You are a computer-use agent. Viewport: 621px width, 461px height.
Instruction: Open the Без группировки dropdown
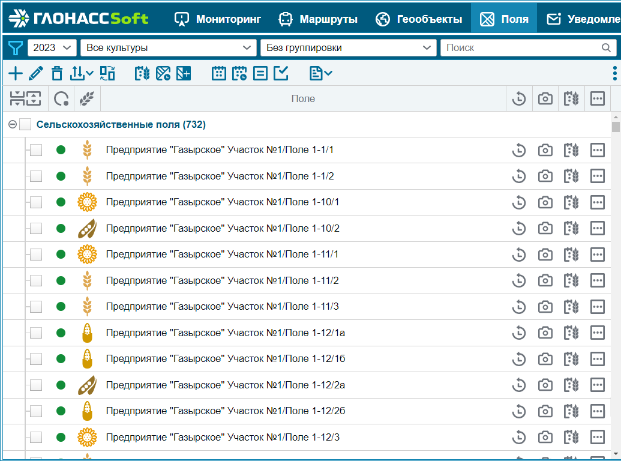348,48
